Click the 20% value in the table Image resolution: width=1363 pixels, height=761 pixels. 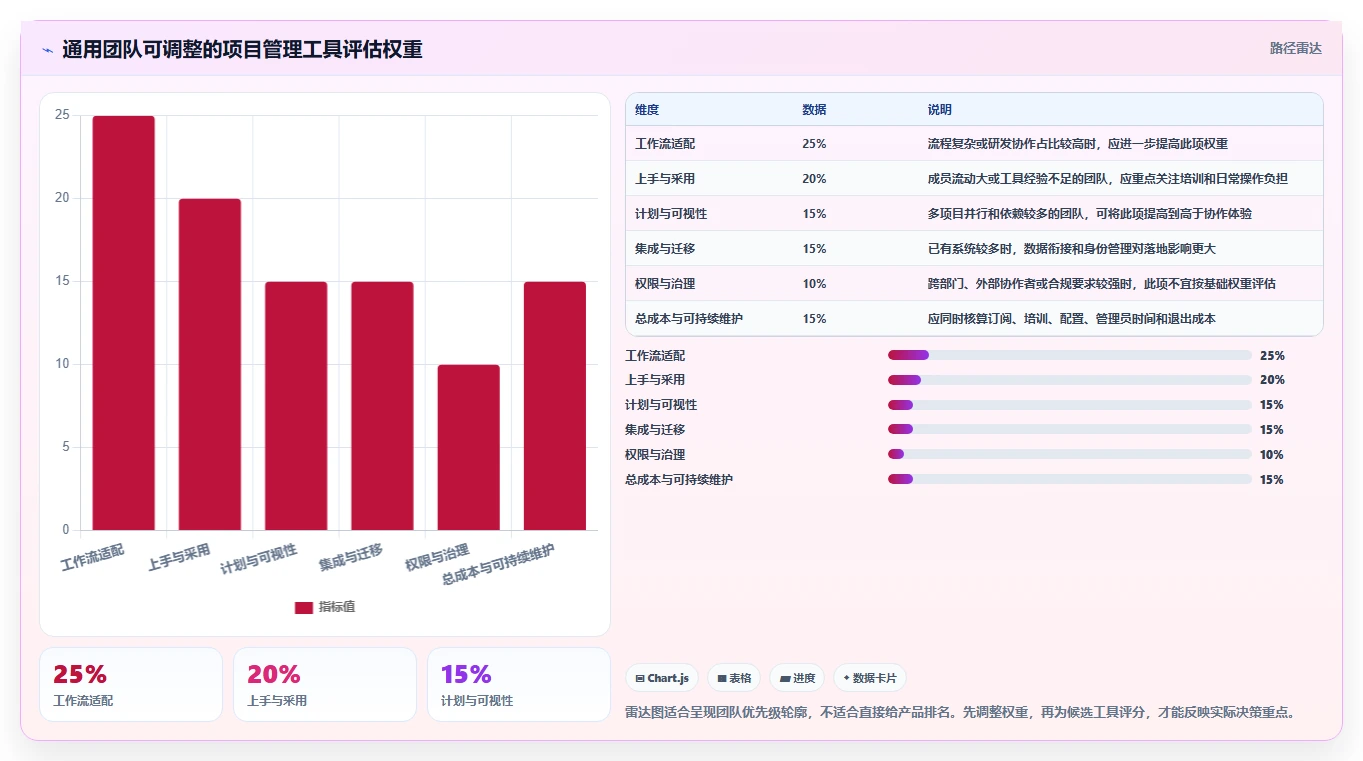pos(814,179)
